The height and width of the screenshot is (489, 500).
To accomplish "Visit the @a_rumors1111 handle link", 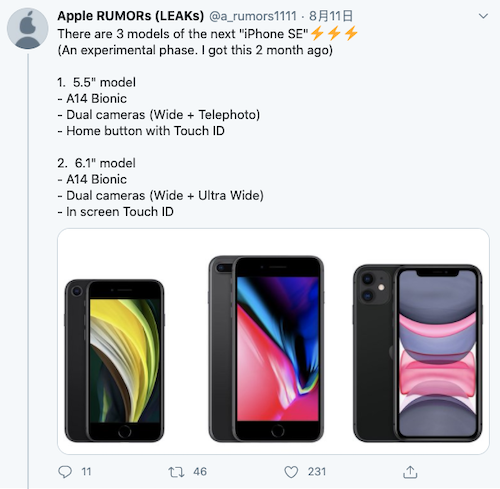I will pyautogui.click(x=253, y=16).
